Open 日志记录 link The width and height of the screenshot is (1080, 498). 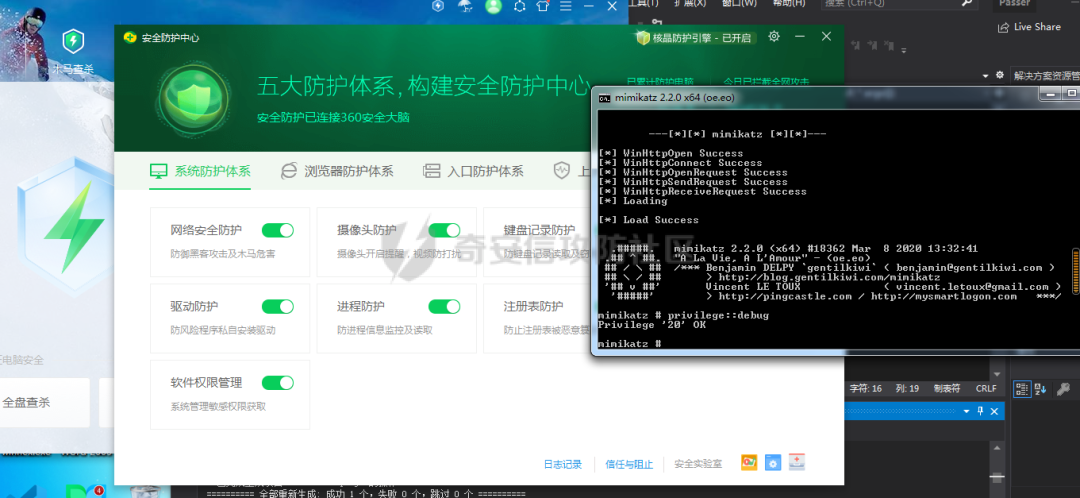(x=563, y=464)
